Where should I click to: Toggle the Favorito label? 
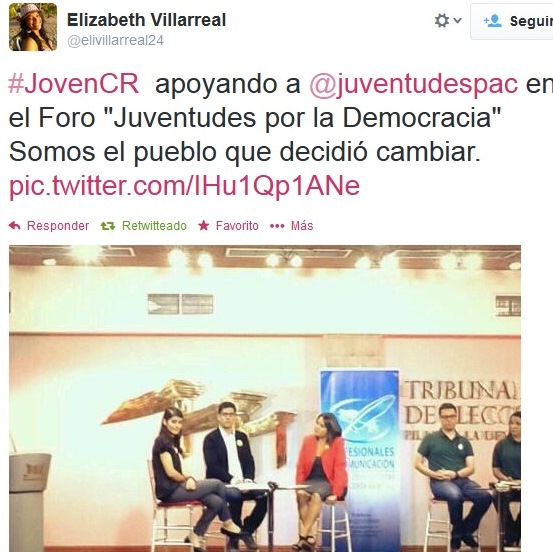coord(237,226)
